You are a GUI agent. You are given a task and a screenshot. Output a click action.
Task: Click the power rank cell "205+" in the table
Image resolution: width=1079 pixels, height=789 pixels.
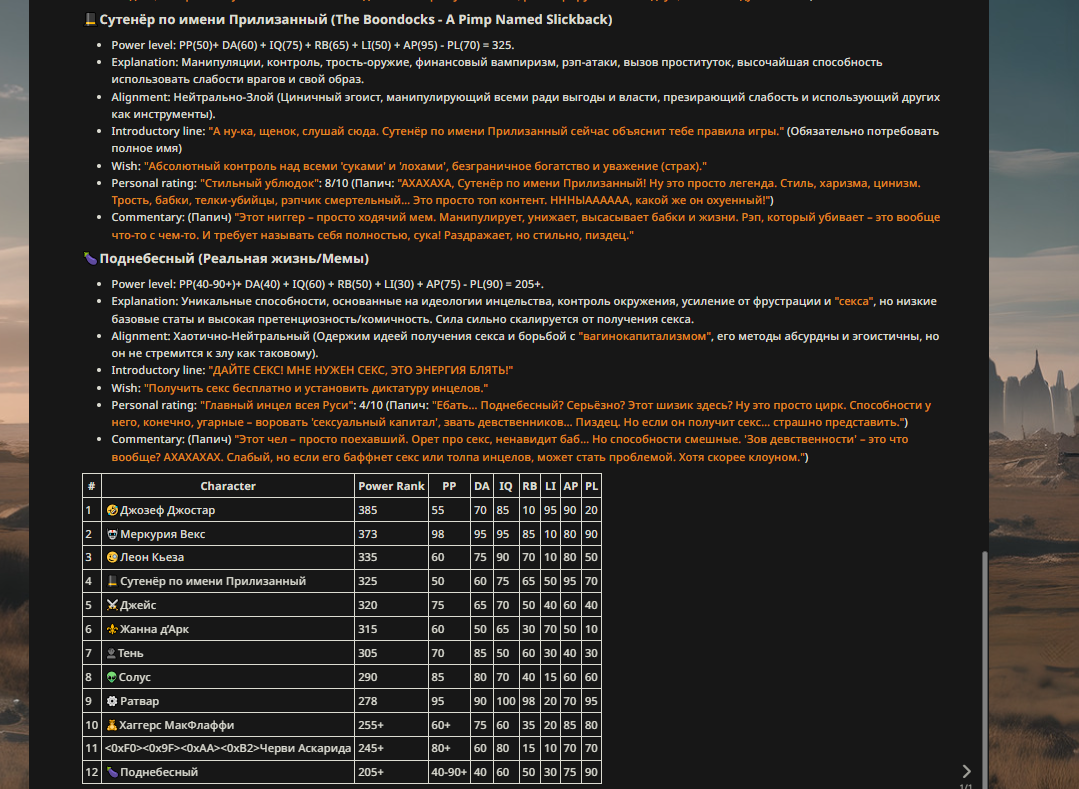pos(391,772)
